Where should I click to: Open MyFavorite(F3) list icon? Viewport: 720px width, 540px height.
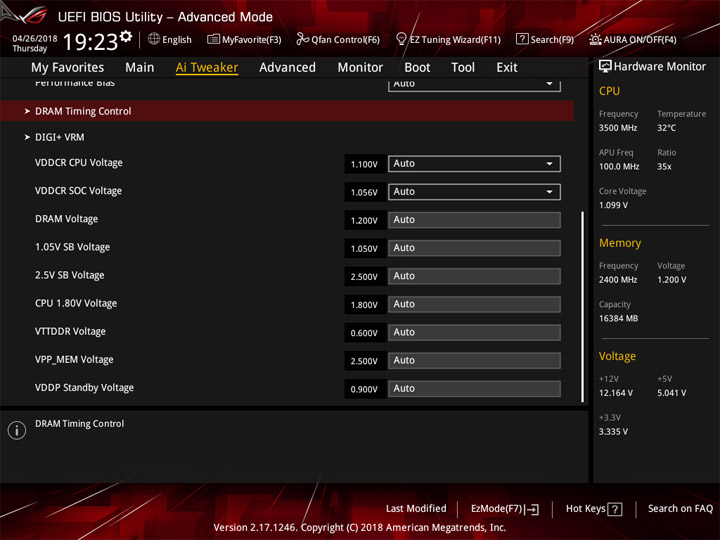(x=213, y=39)
